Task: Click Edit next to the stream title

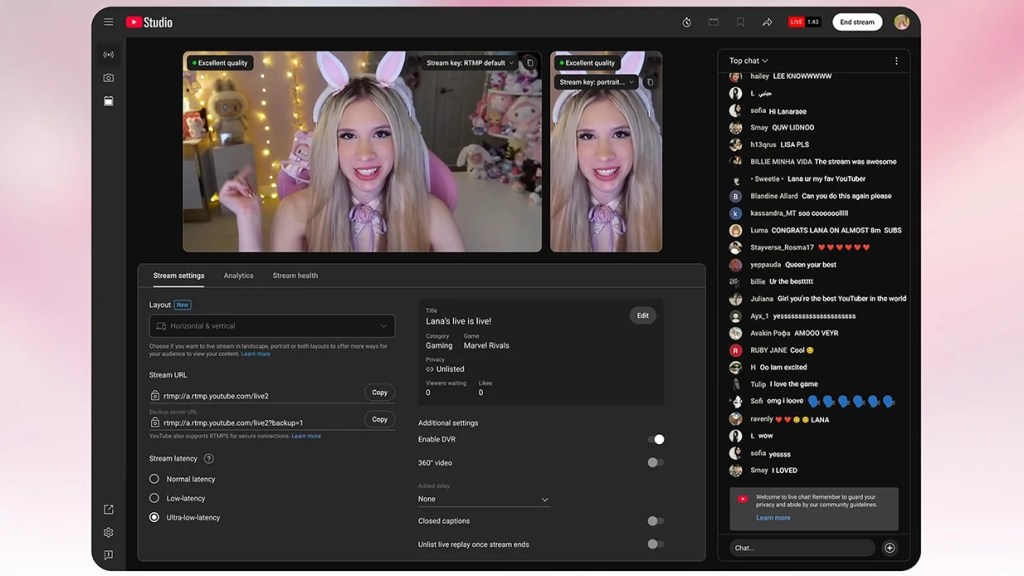Action: 643,315
